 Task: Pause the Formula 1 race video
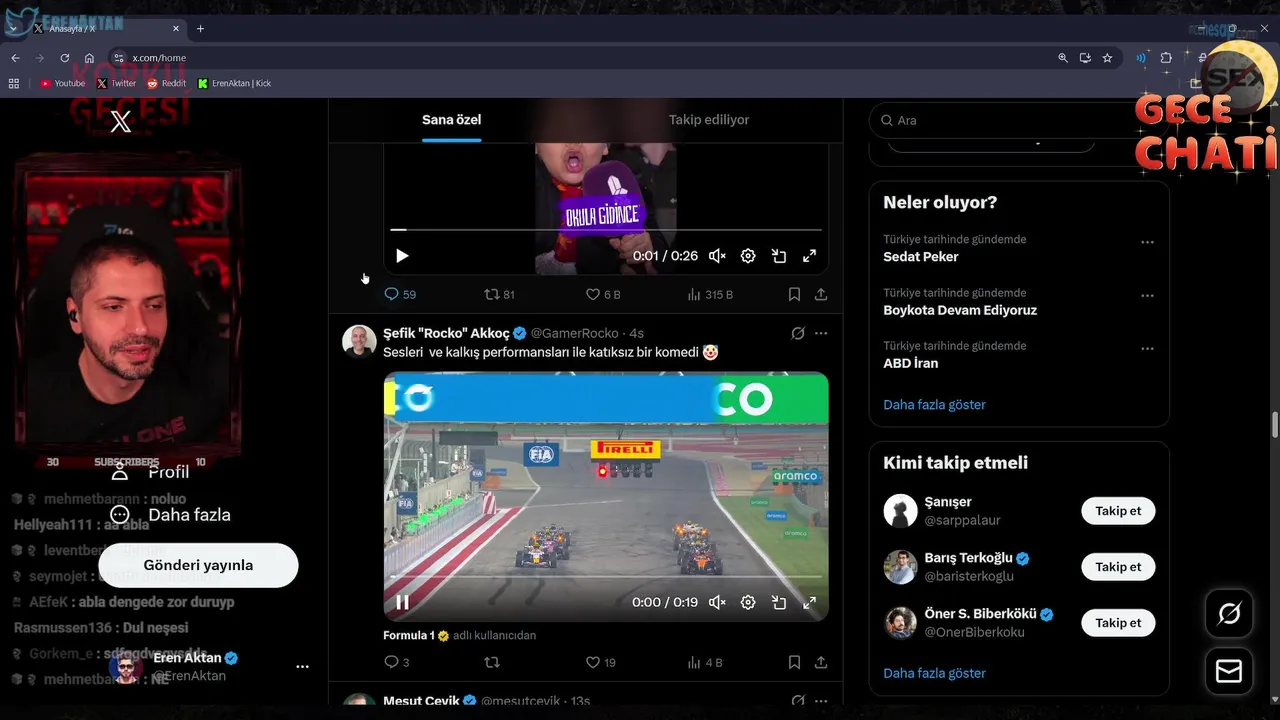[x=402, y=602]
